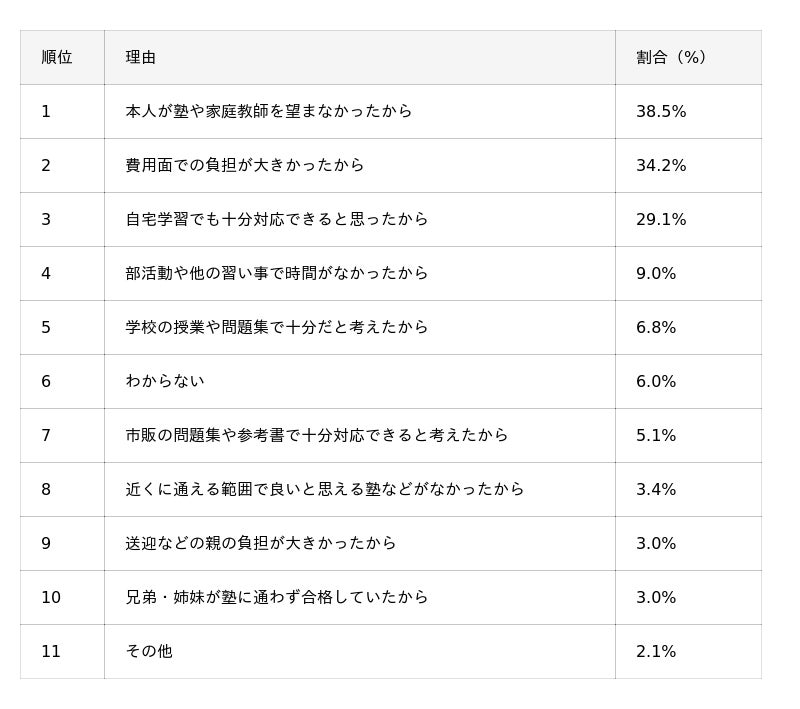Select the 38.5% percentage cell
Screen dimensions: 800x709
(661, 112)
